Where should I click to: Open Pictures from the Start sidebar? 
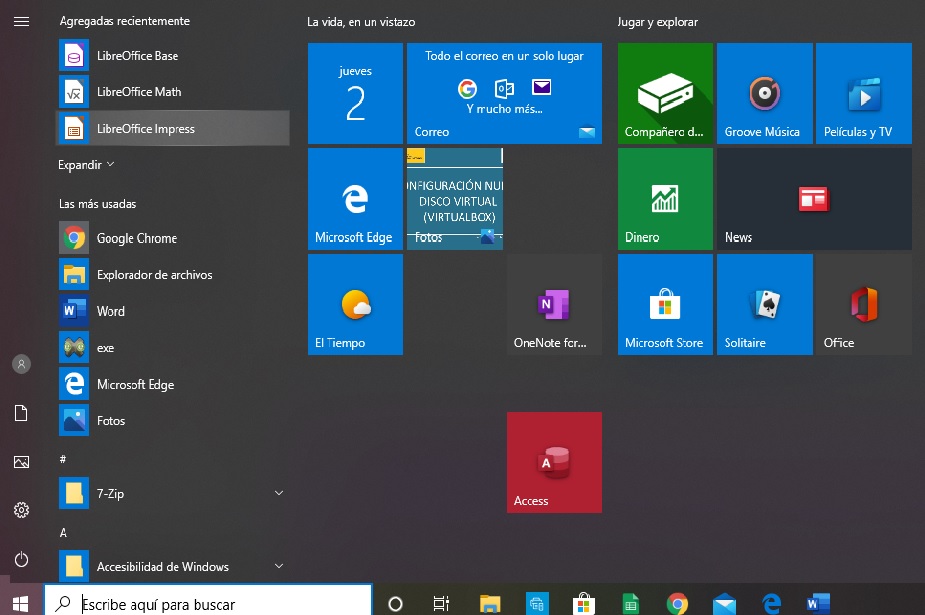click(x=21, y=462)
